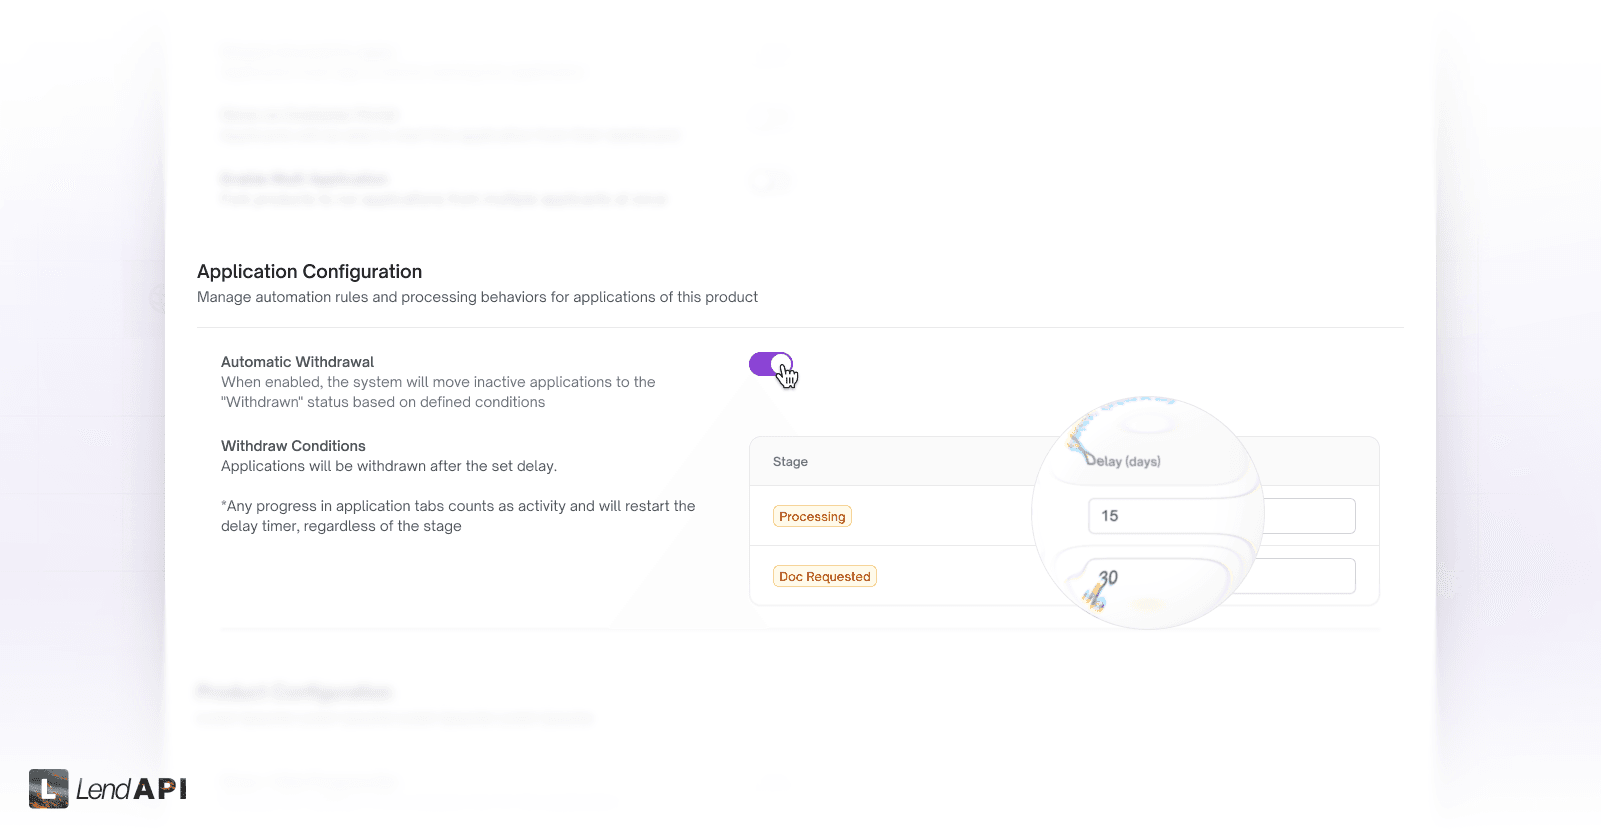Click the faded toggle beside Enable Multi Application

point(770,181)
